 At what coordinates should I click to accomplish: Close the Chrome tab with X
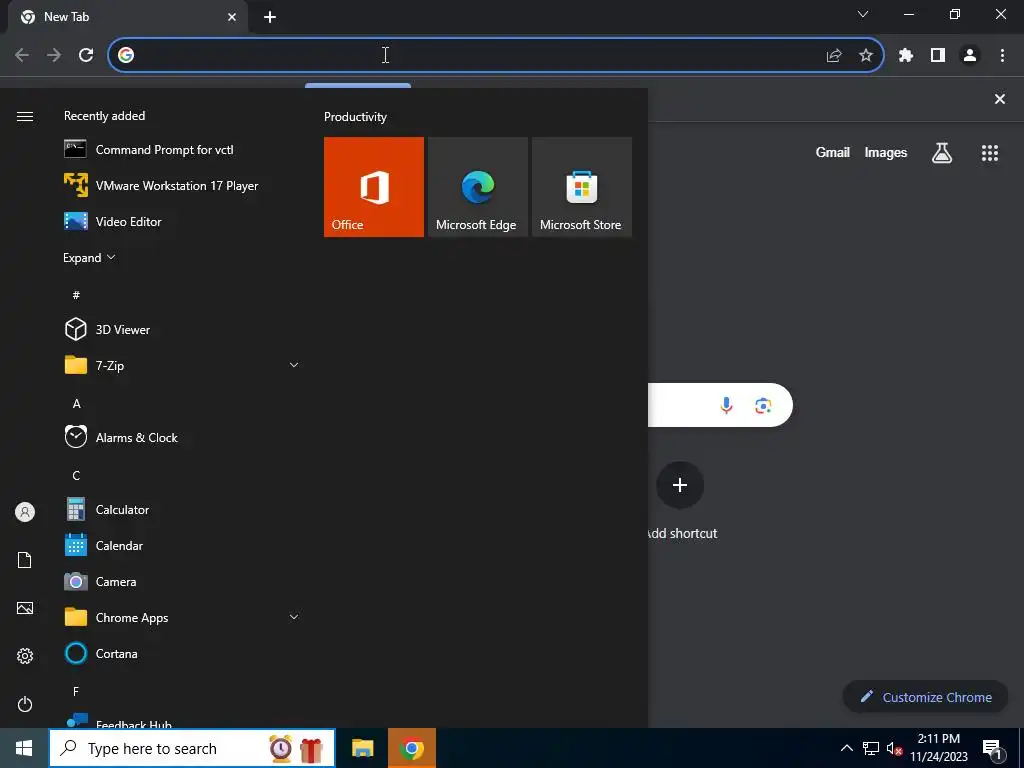232,17
